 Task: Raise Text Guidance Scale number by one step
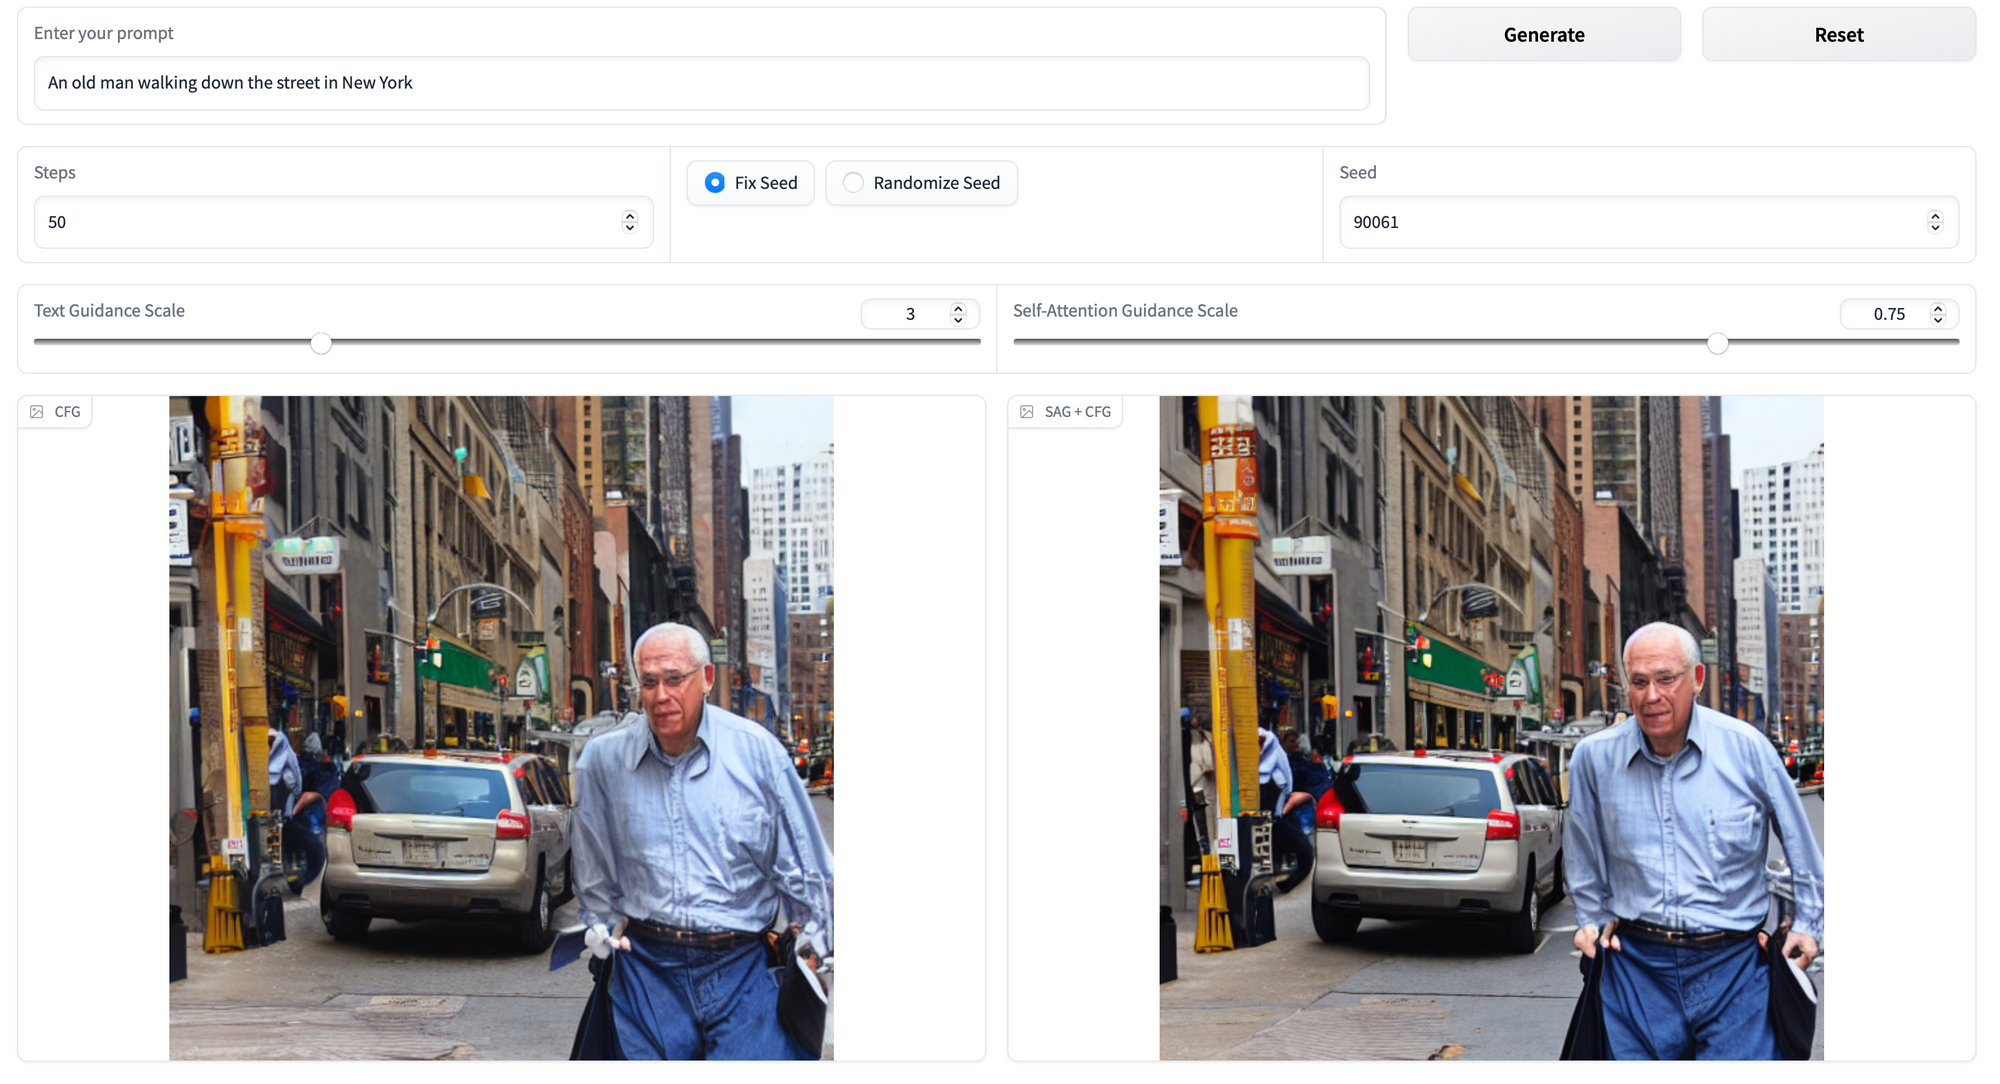958,308
